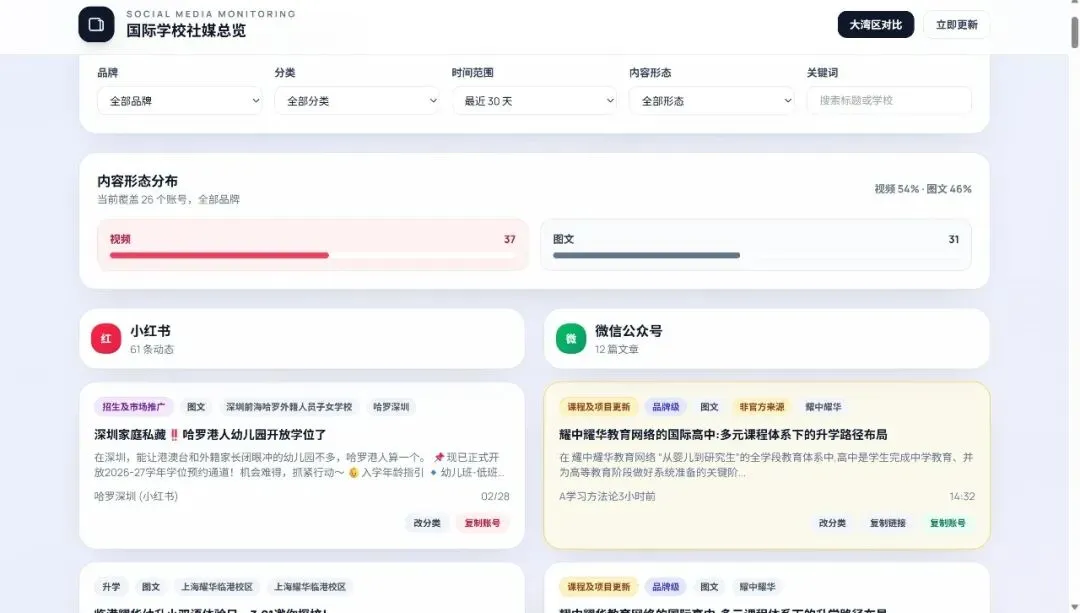The width and height of the screenshot is (1080, 613).
Task: Open the 全部品牌 brand dropdown
Action: [180, 101]
